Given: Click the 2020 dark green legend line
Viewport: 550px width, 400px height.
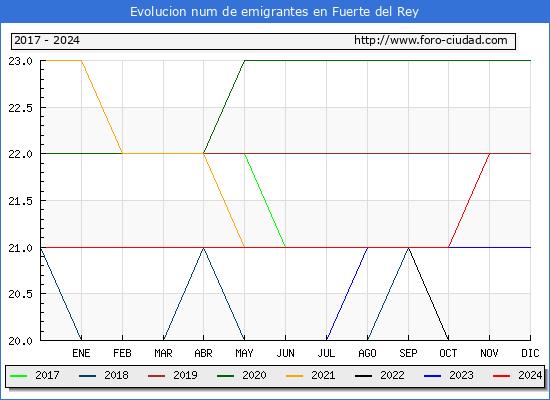Looking at the screenshot, I should (226, 376).
